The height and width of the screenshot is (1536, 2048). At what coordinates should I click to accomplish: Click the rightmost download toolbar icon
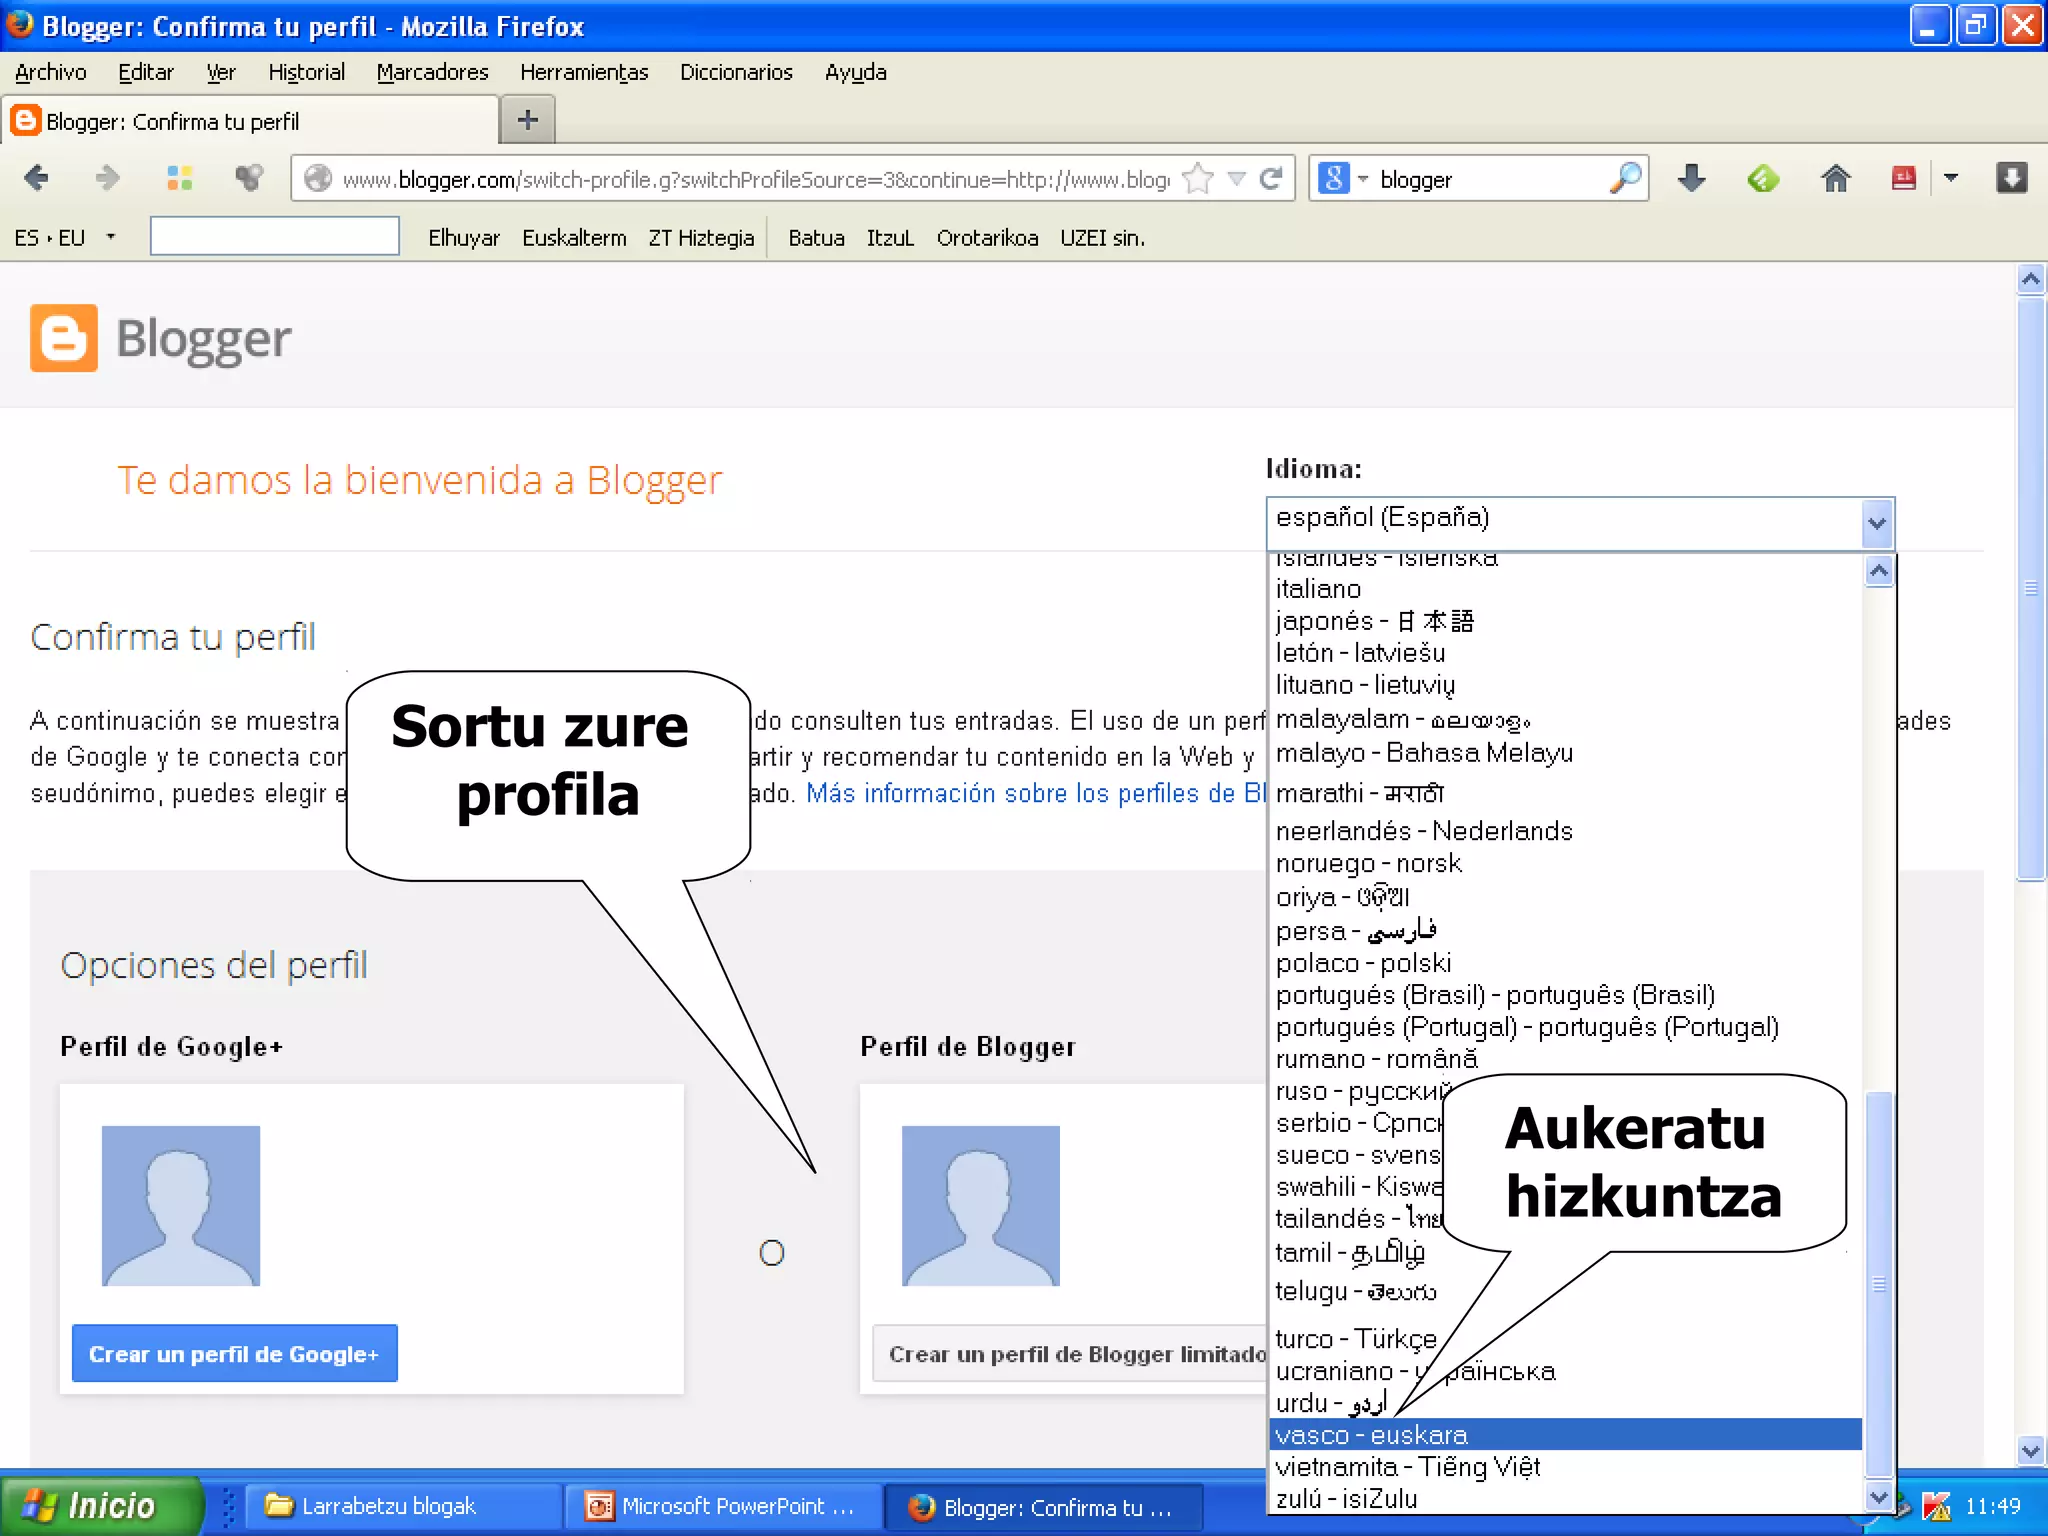[2011, 179]
